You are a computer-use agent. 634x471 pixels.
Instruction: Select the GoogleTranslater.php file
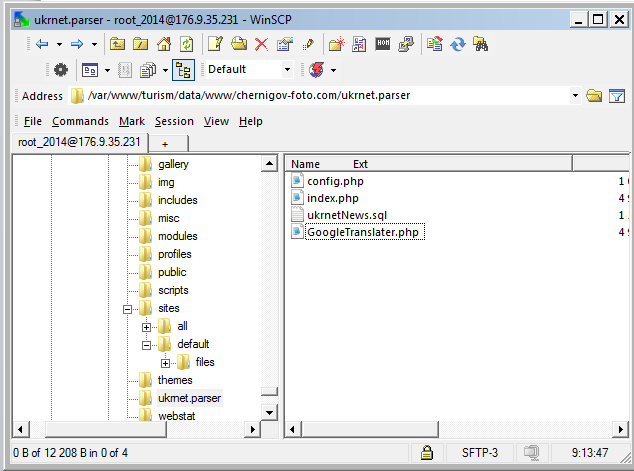tap(363, 232)
